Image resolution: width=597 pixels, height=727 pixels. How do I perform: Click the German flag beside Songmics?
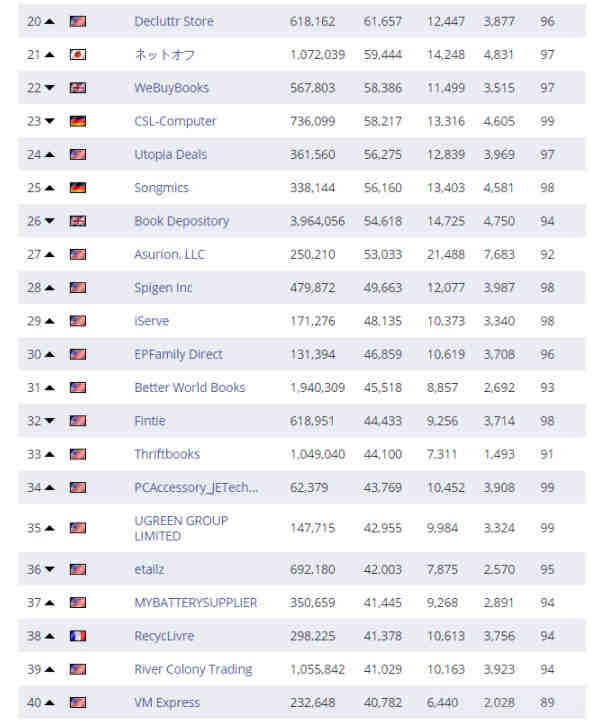pos(78,188)
